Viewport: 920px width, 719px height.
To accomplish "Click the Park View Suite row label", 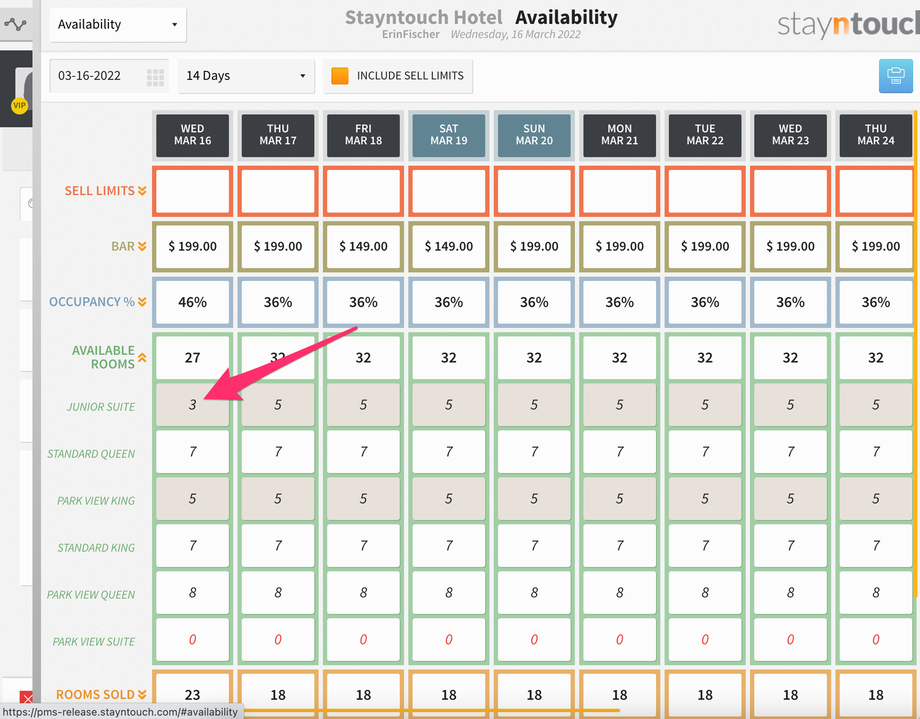I will click(94, 642).
